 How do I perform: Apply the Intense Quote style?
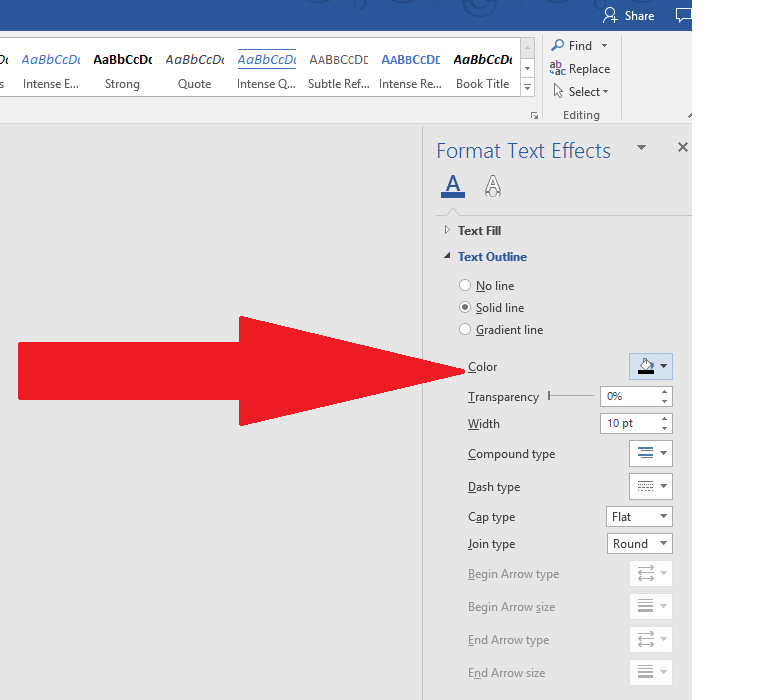[x=267, y=70]
